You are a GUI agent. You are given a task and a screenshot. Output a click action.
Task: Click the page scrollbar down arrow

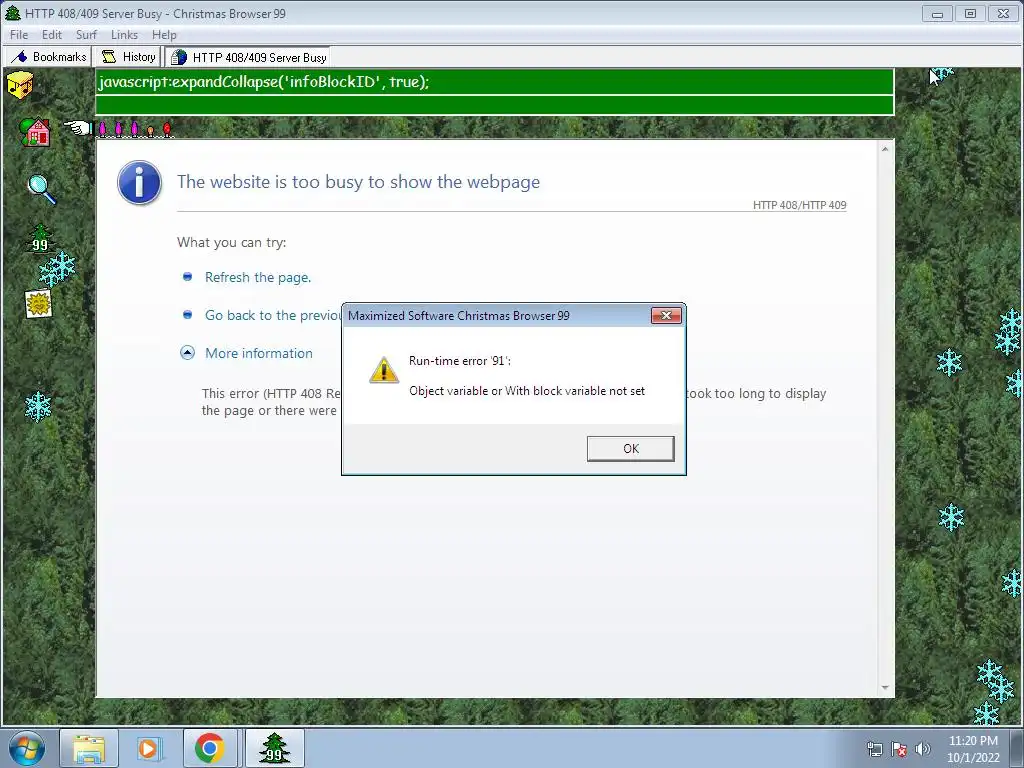point(885,688)
